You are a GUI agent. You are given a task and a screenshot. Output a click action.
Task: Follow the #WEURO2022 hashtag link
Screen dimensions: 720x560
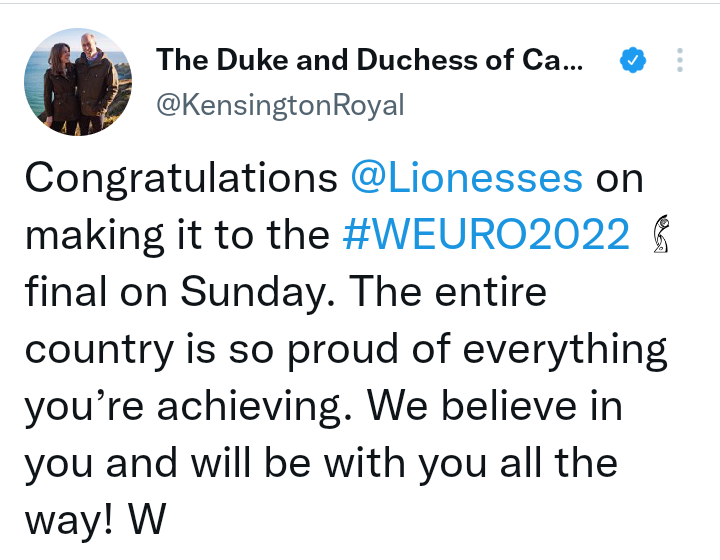click(x=486, y=236)
